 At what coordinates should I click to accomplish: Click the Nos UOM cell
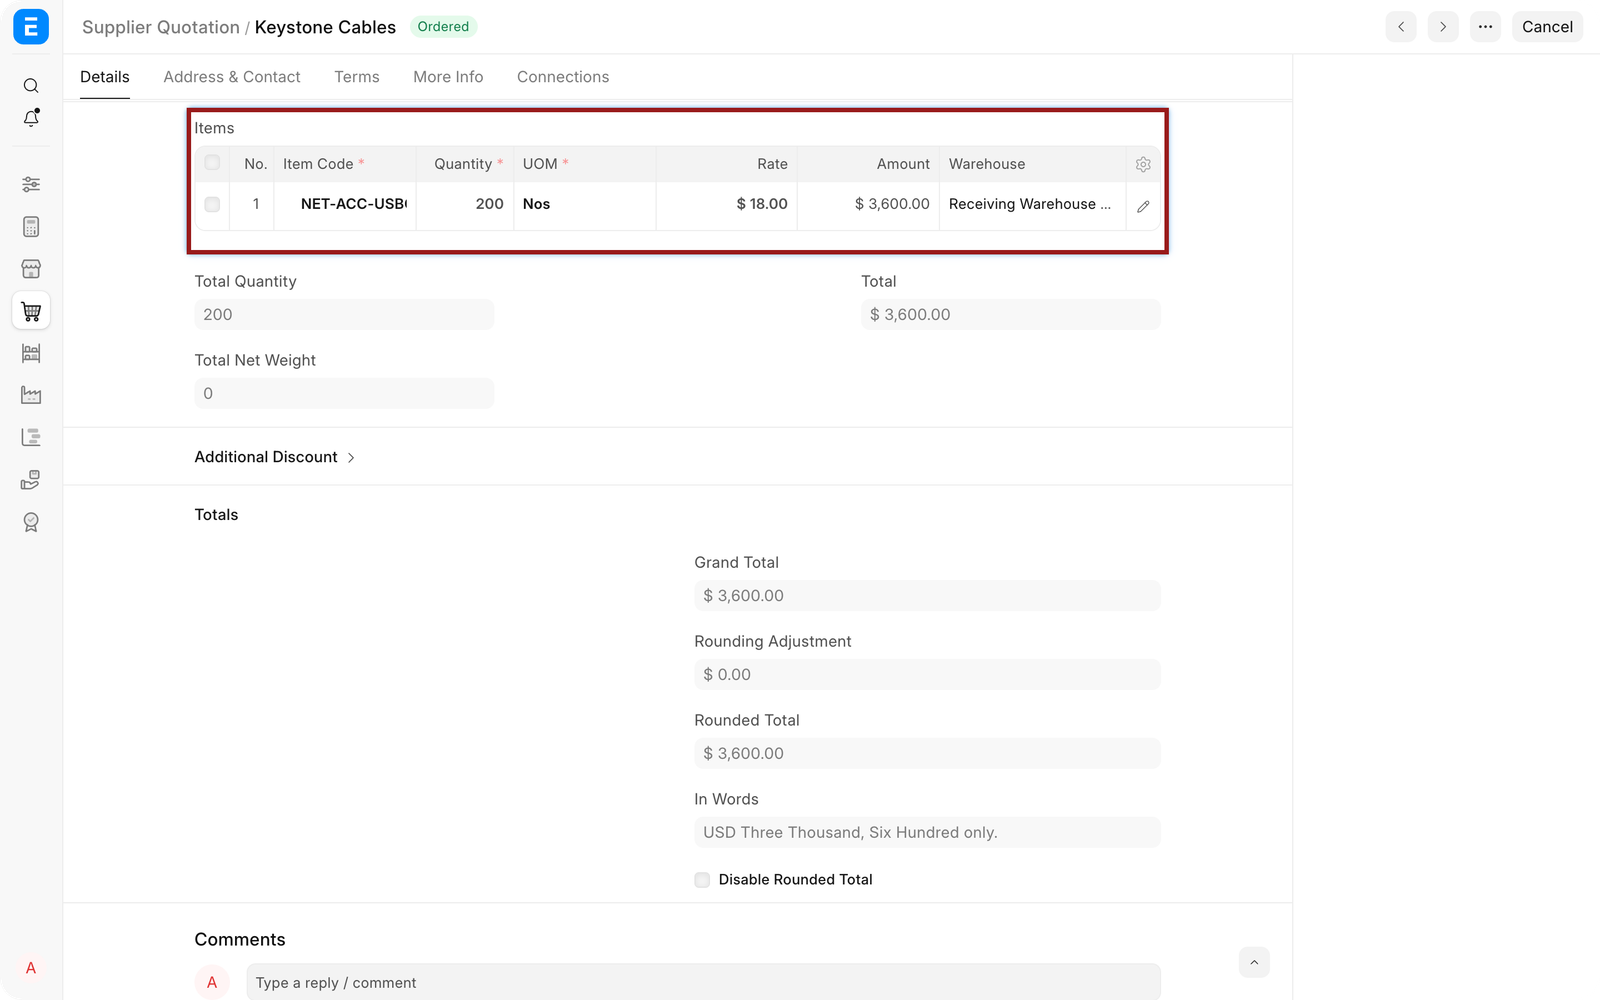(585, 204)
